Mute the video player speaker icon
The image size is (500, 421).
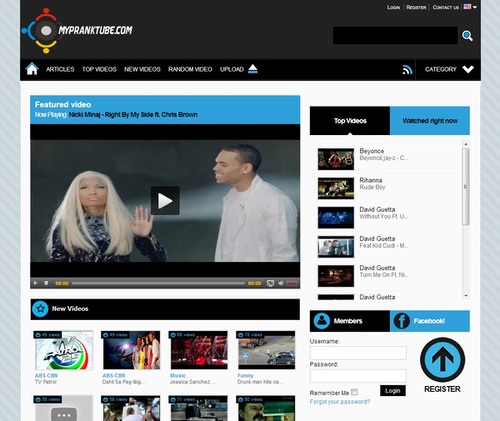(x=281, y=283)
